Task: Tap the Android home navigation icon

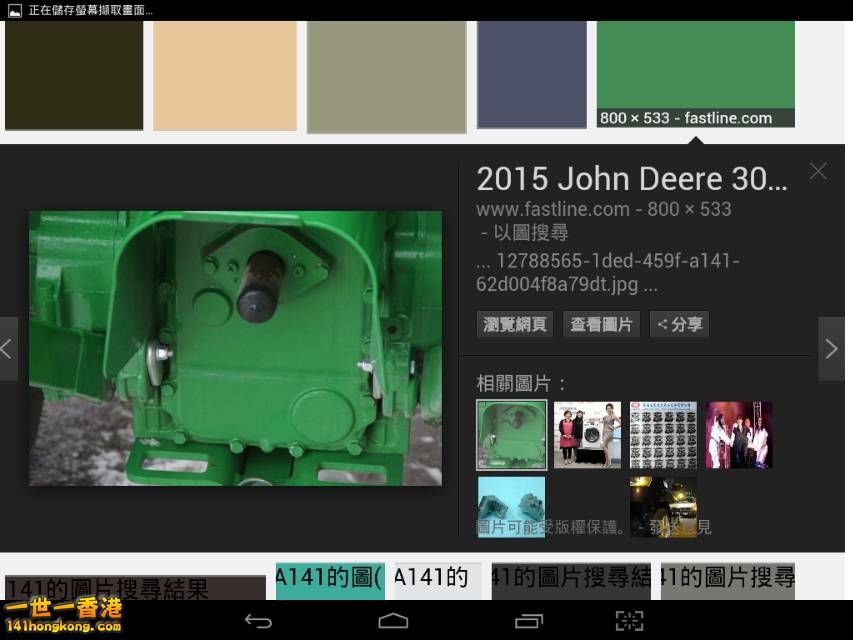Action: [393, 621]
